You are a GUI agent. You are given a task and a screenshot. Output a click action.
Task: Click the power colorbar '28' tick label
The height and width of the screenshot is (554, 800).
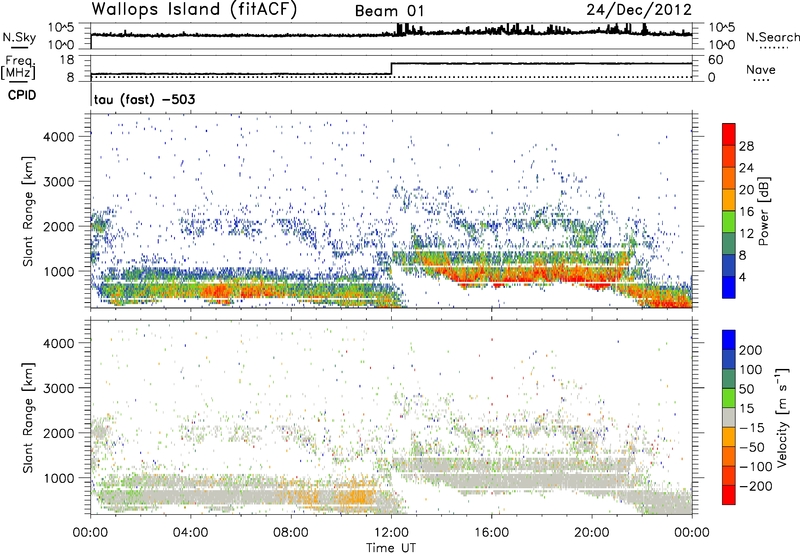(746, 146)
